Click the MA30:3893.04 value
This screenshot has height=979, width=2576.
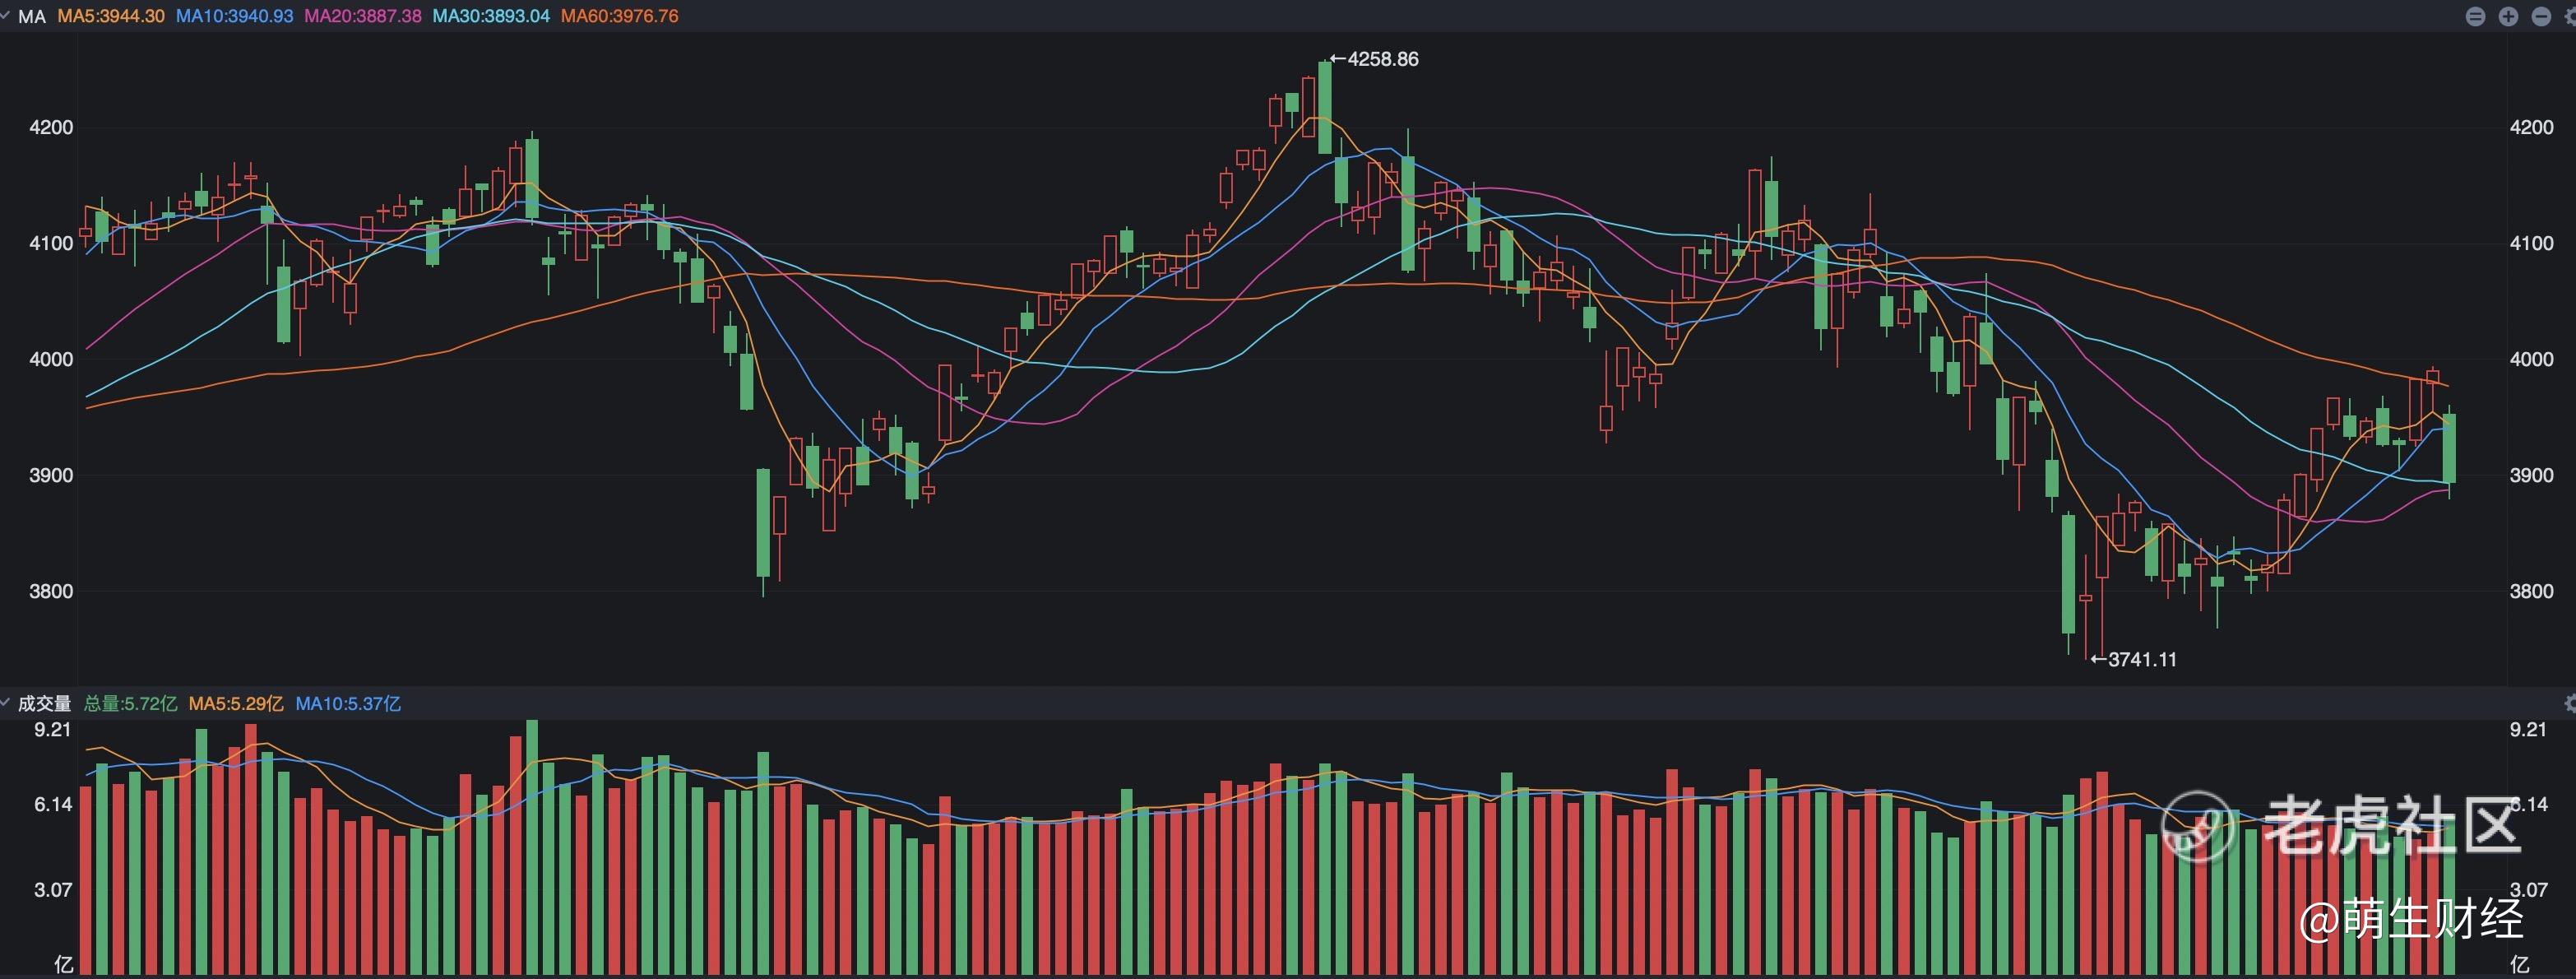pos(491,16)
